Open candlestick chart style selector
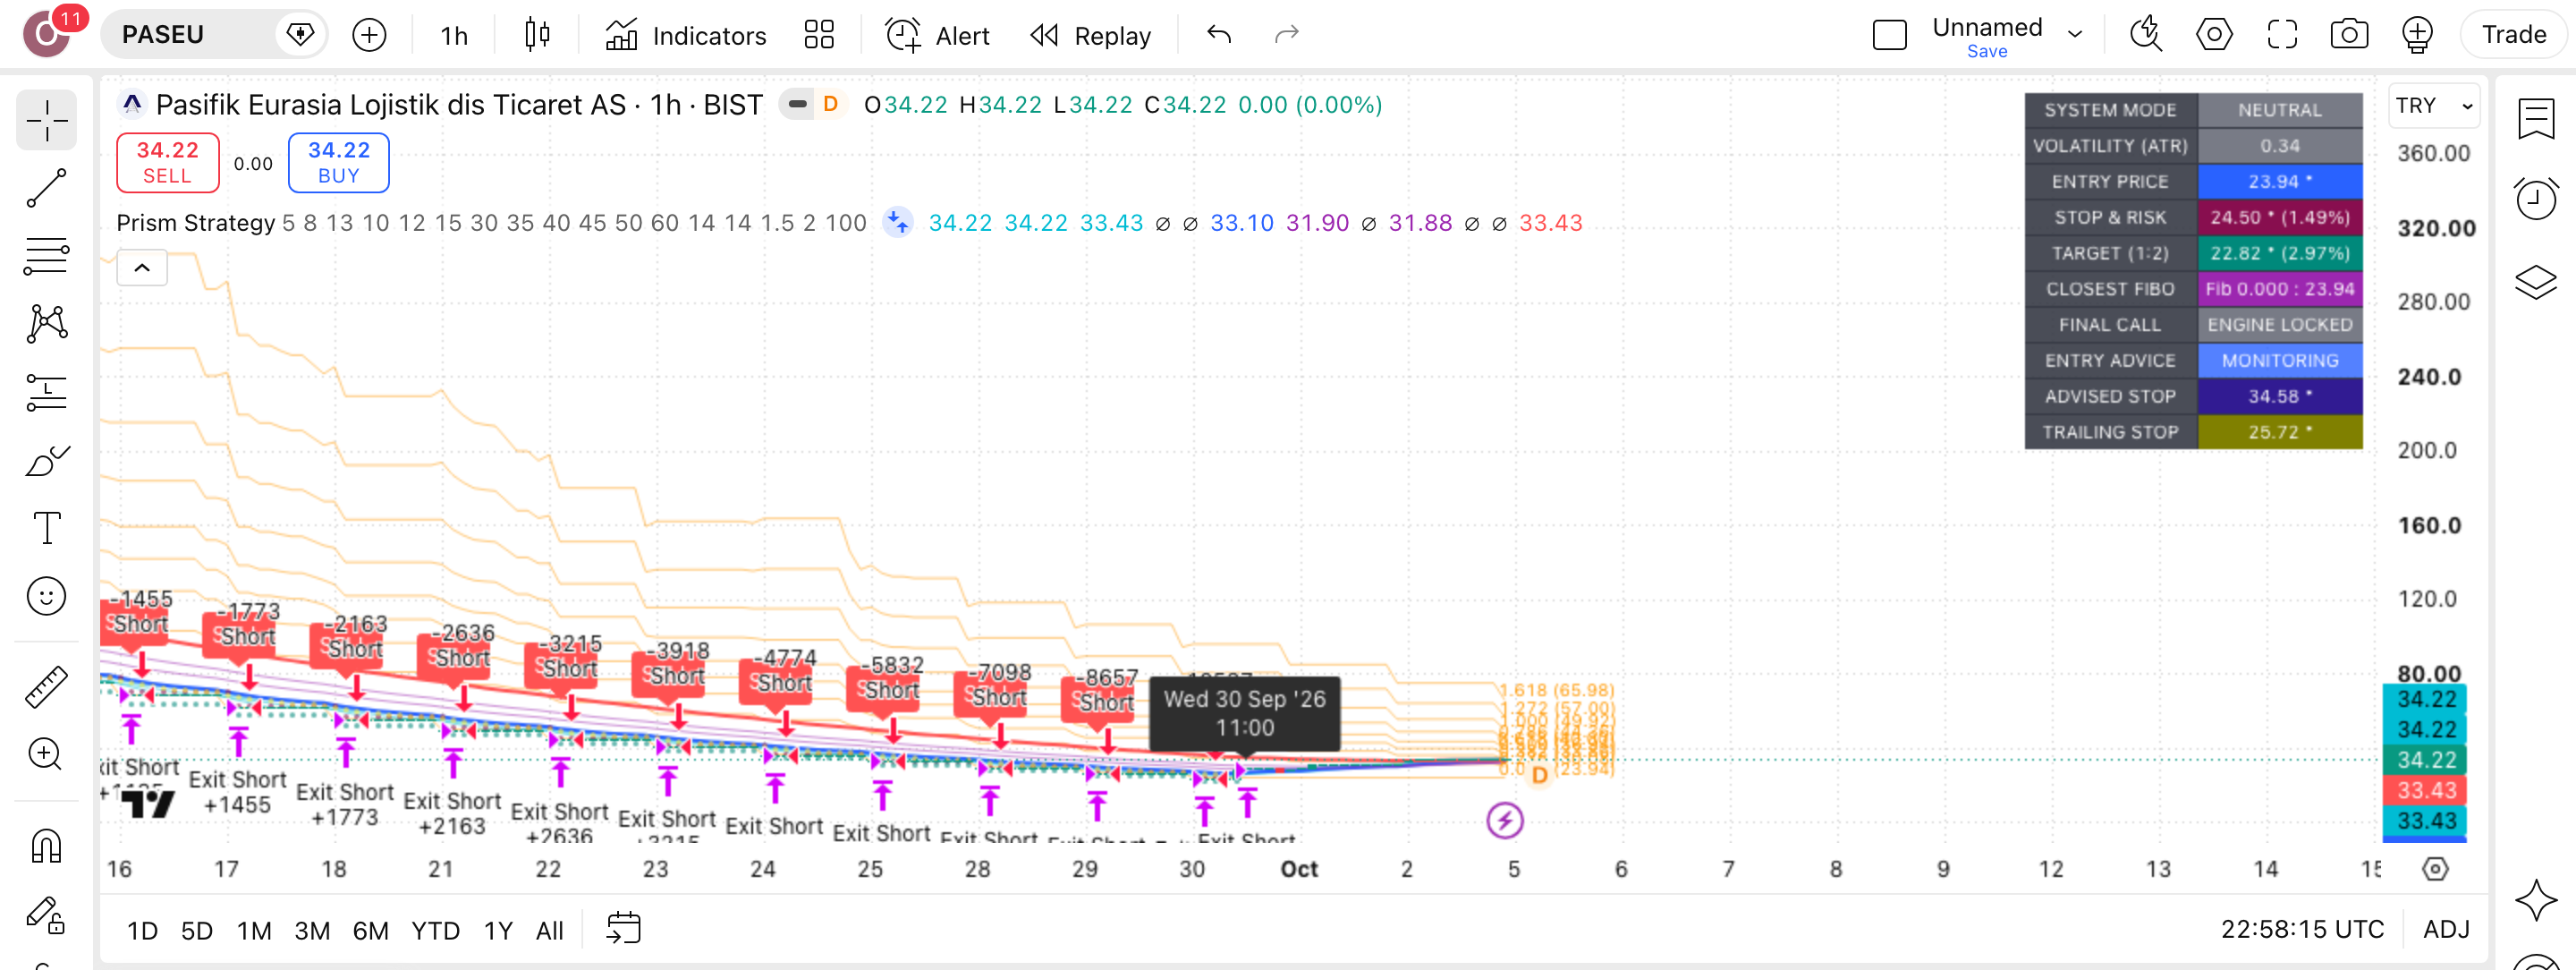This screenshot has height=970, width=2576. (x=537, y=35)
